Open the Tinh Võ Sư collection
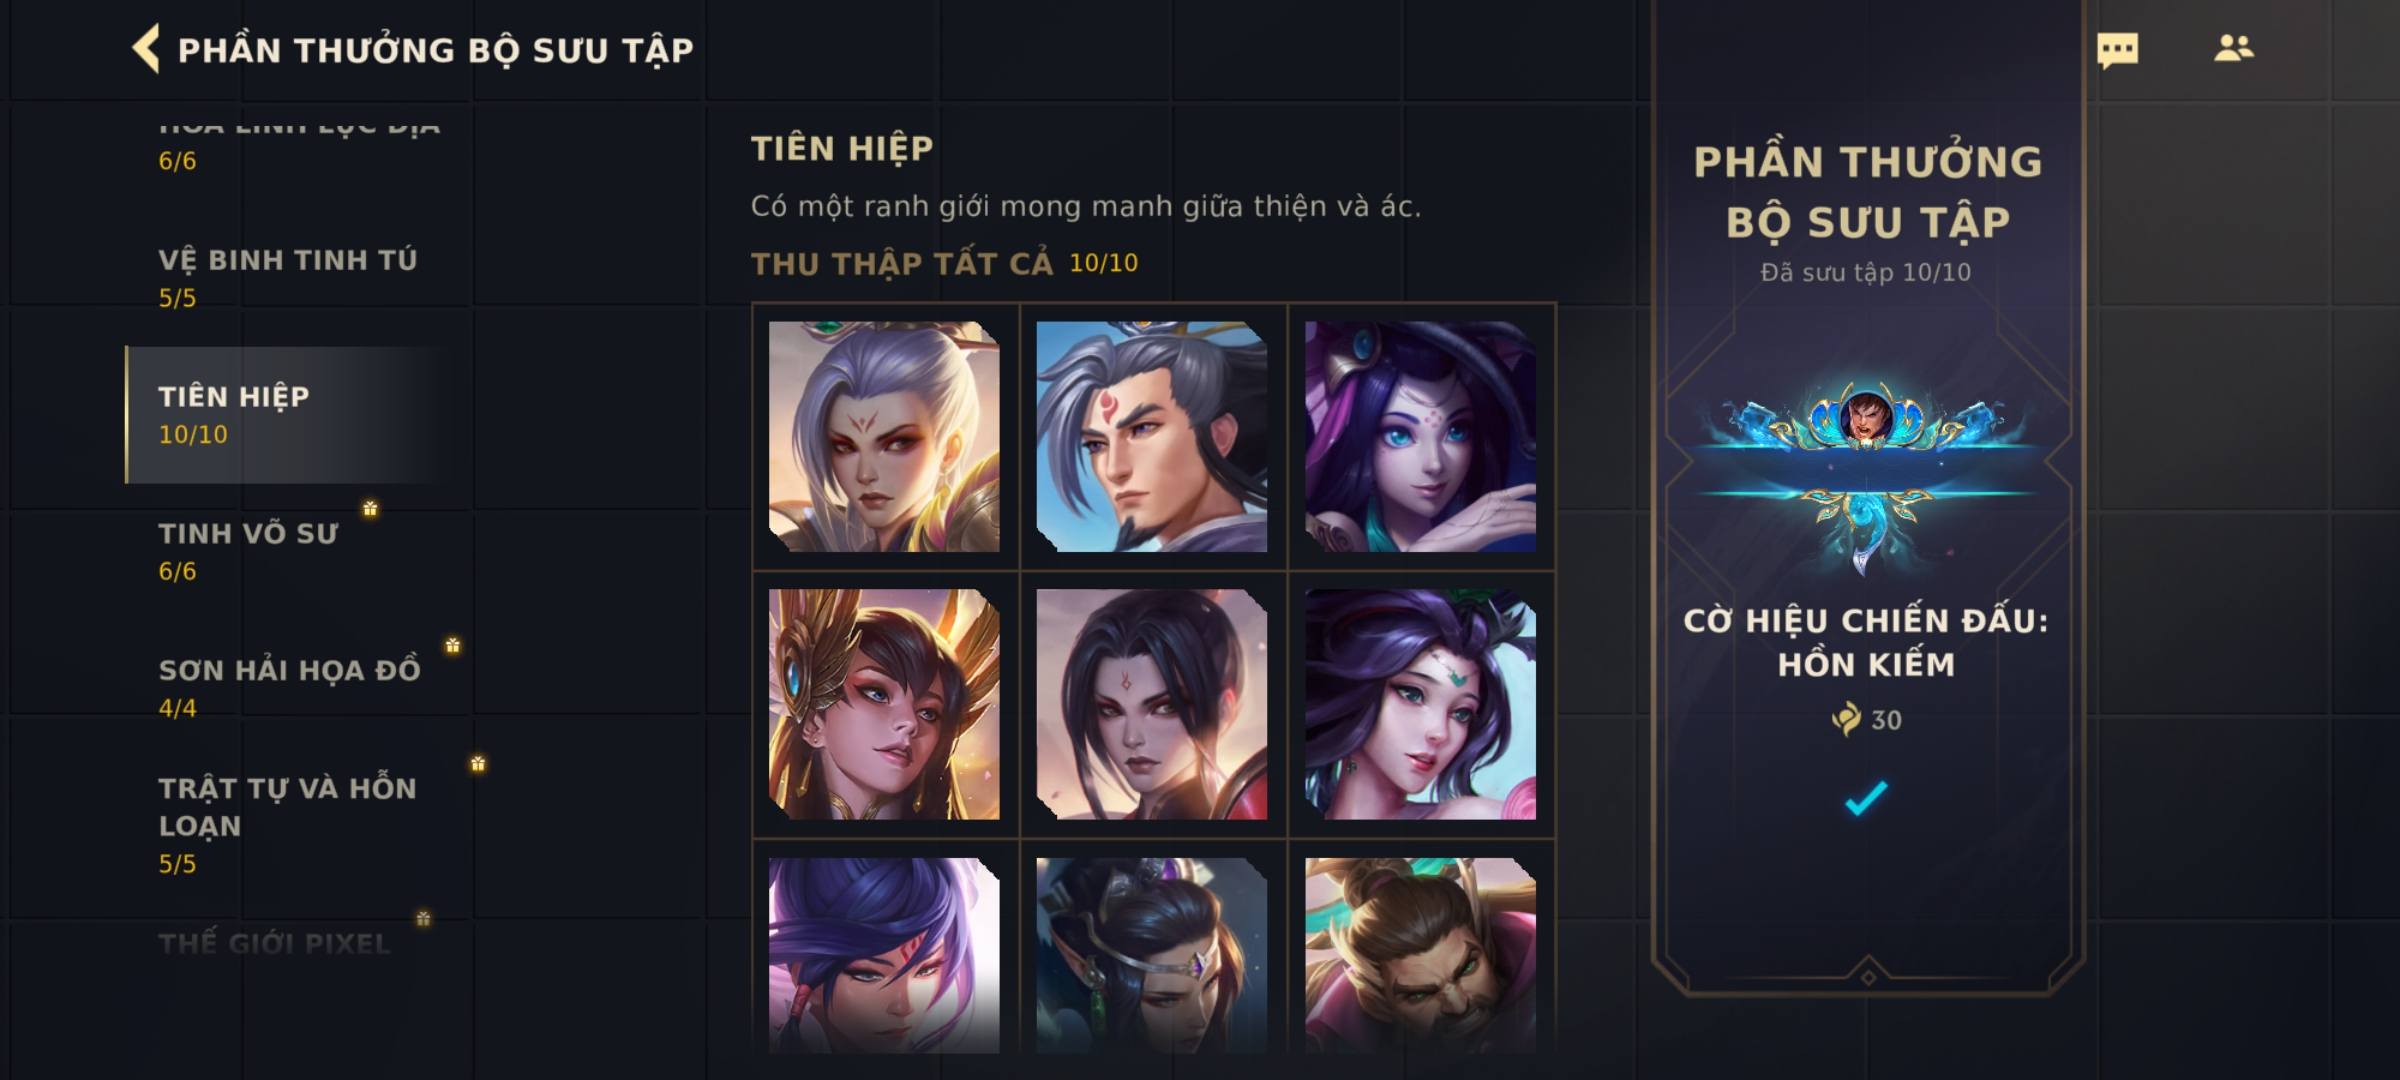Image resolution: width=2400 pixels, height=1080 pixels. 288,551
